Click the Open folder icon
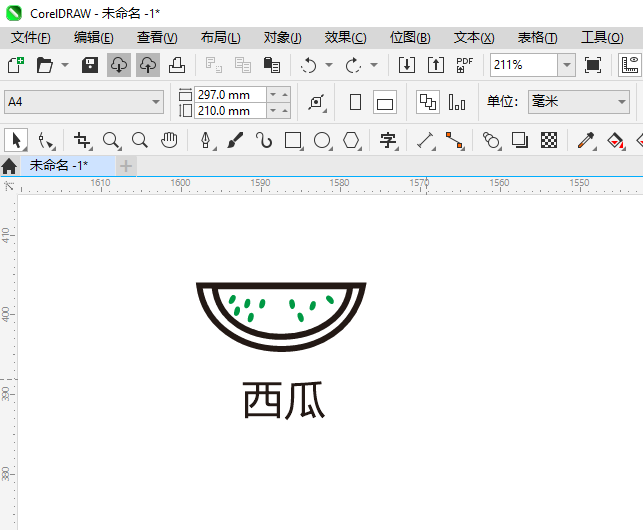 point(44,65)
